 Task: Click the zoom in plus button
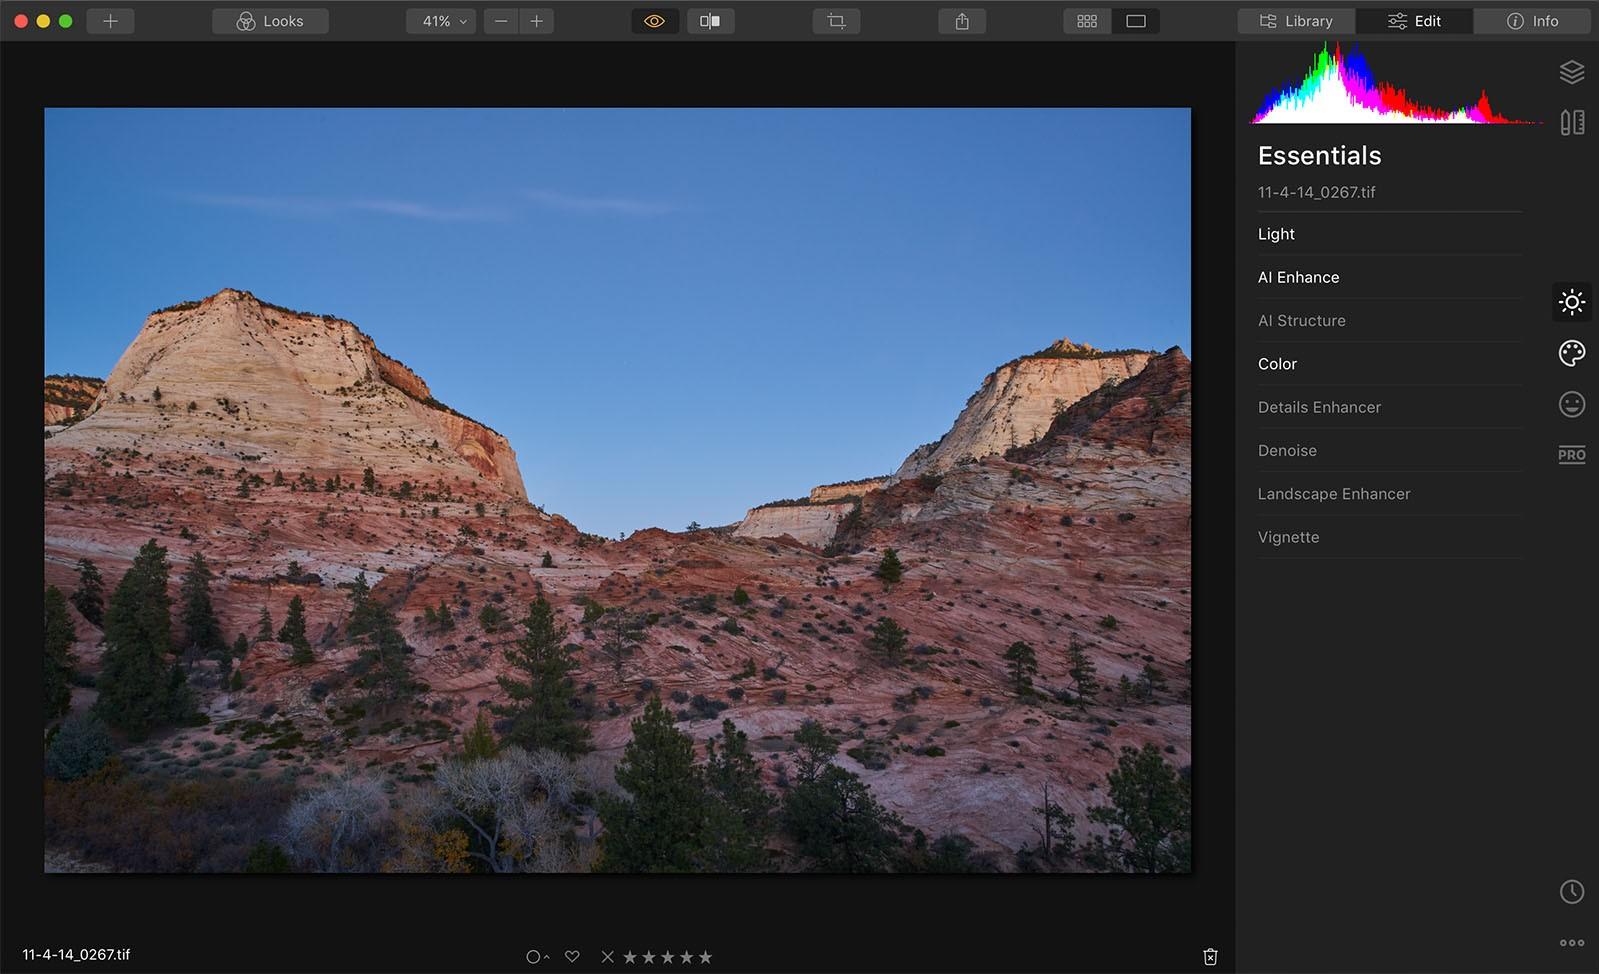coord(537,21)
